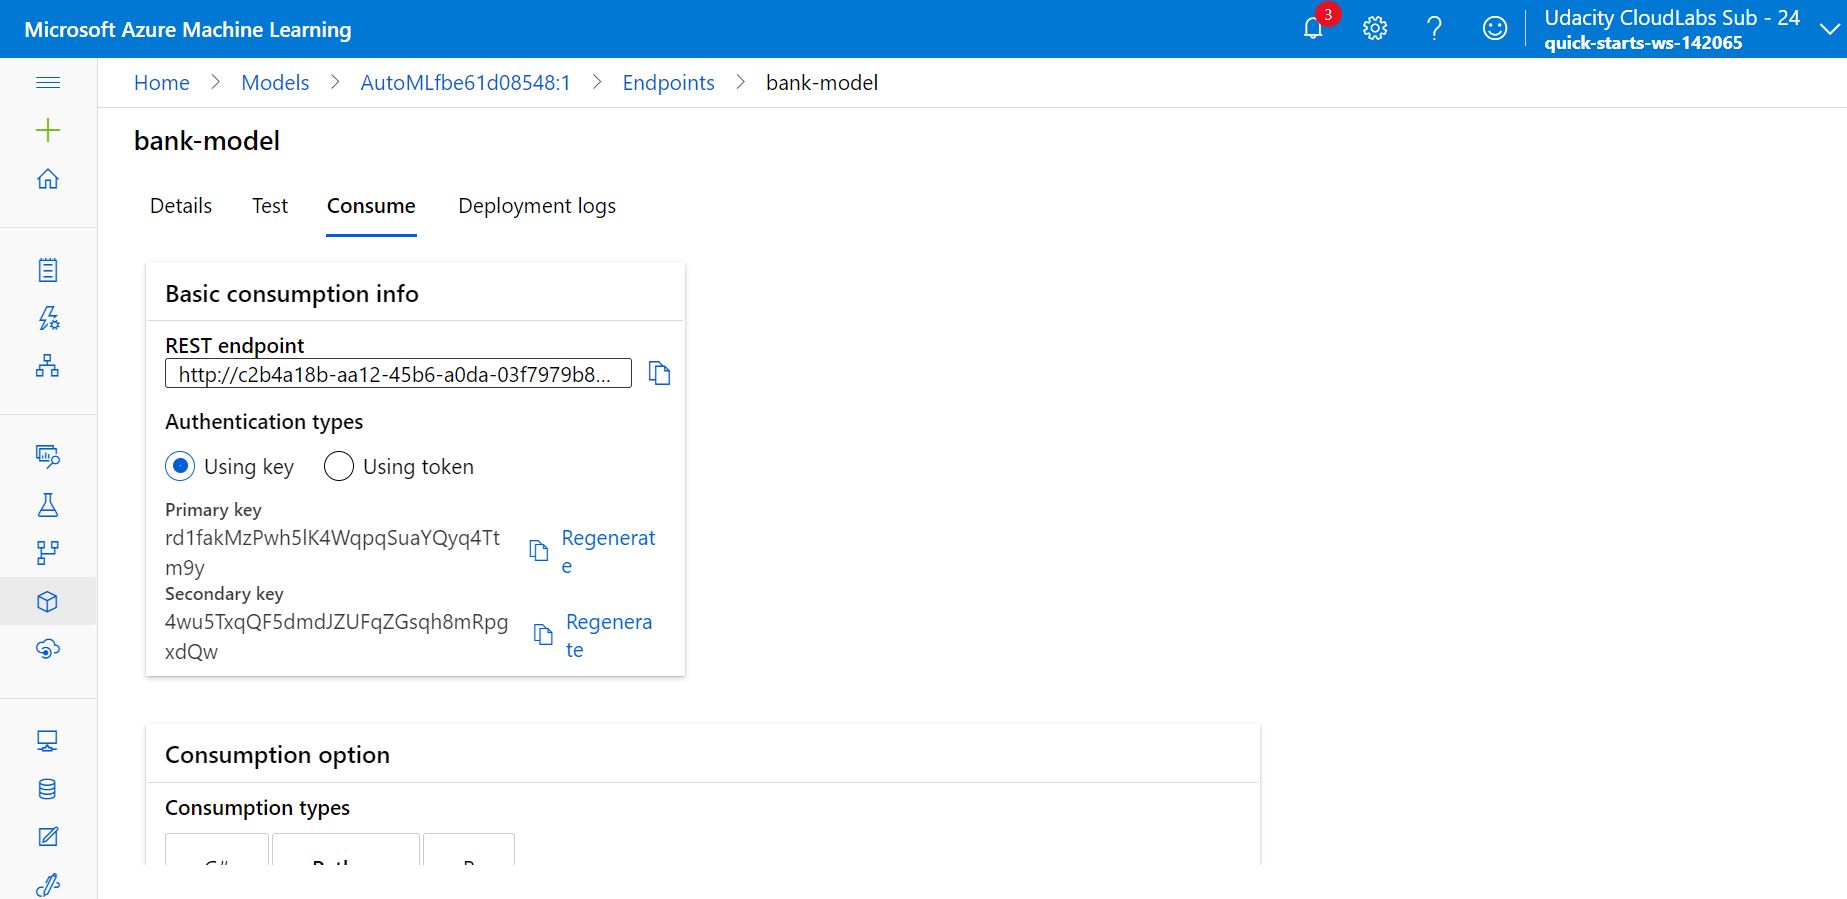Screen dimensions: 1847x899
Task: Open the Datasets icon in the sidebar
Action: tap(48, 456)
